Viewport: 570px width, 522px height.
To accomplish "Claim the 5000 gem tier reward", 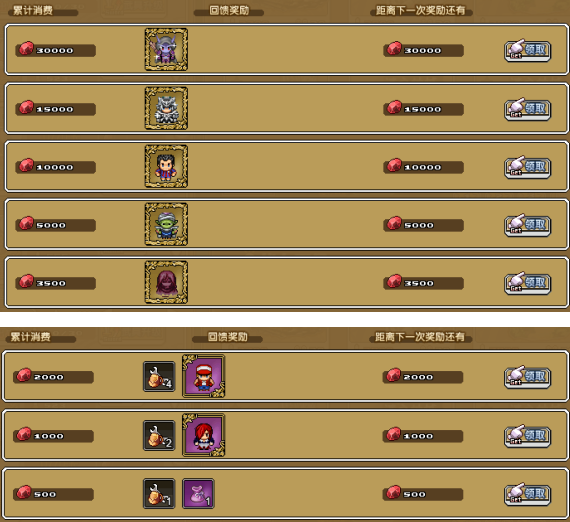I will 527,225.
